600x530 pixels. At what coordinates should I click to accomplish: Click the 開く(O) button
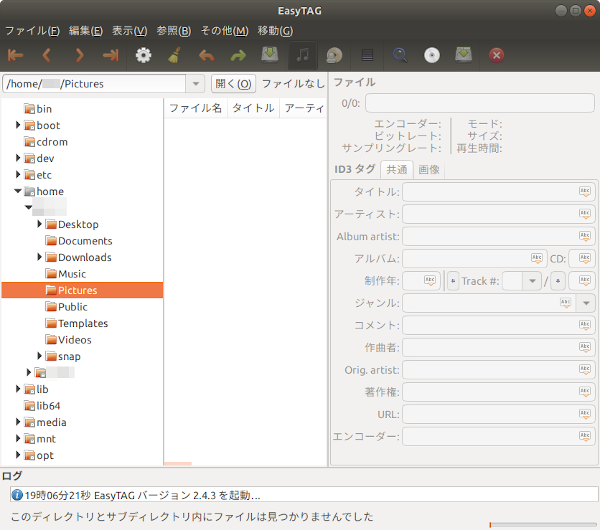(x=233, y=84)
